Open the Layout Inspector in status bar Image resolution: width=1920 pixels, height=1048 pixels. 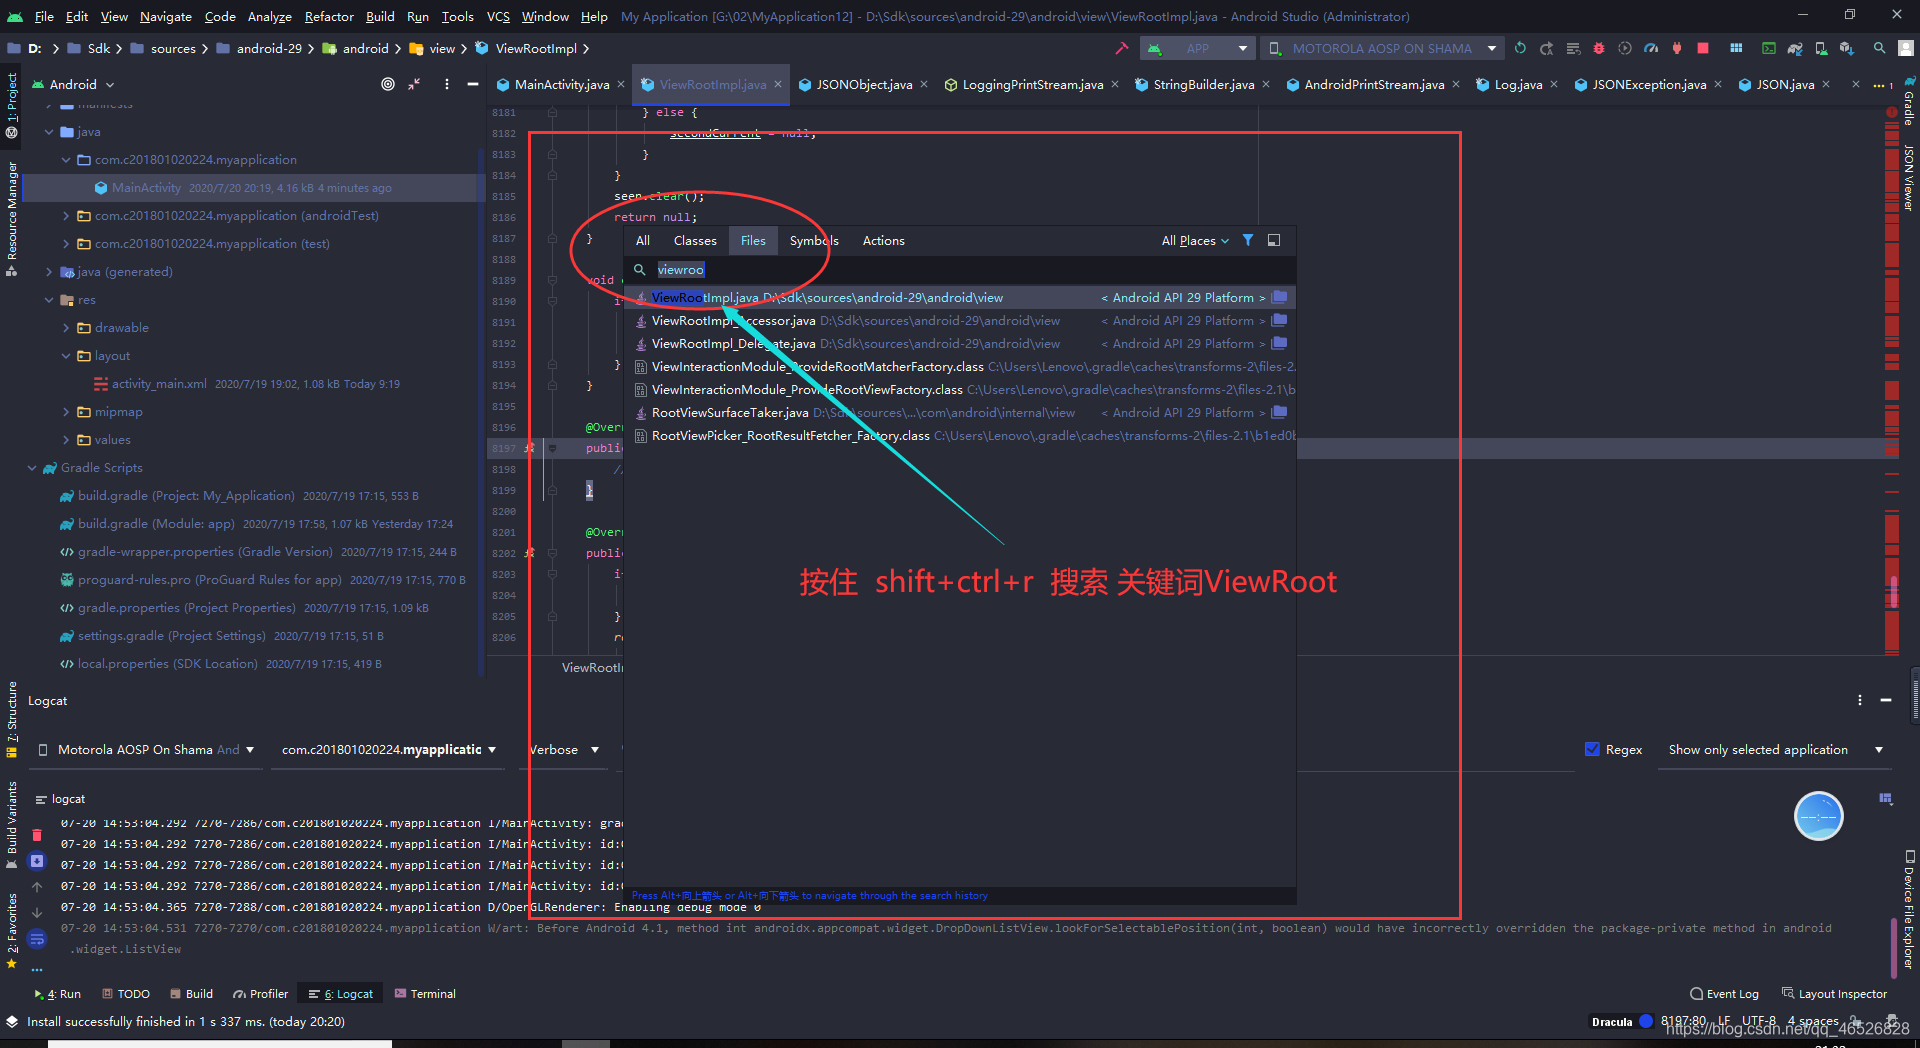click(1835, 994)
